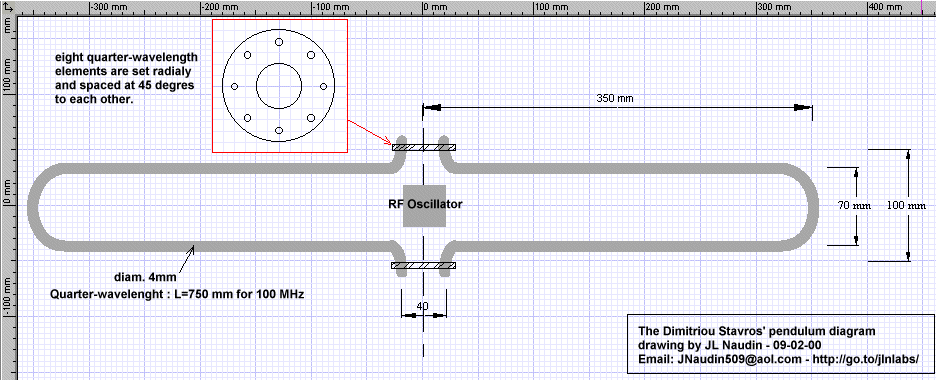Screen dimensions: 936x380
Task: Click the red arrow pointing to the plate
Action: [370, 132]
